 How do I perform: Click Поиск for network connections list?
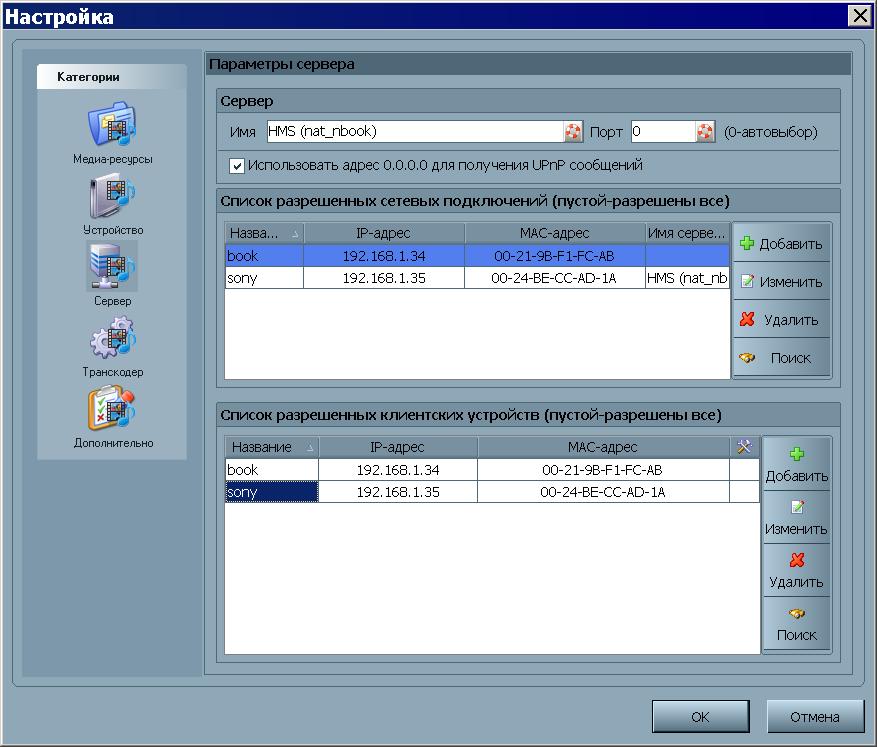coord(781,358)
